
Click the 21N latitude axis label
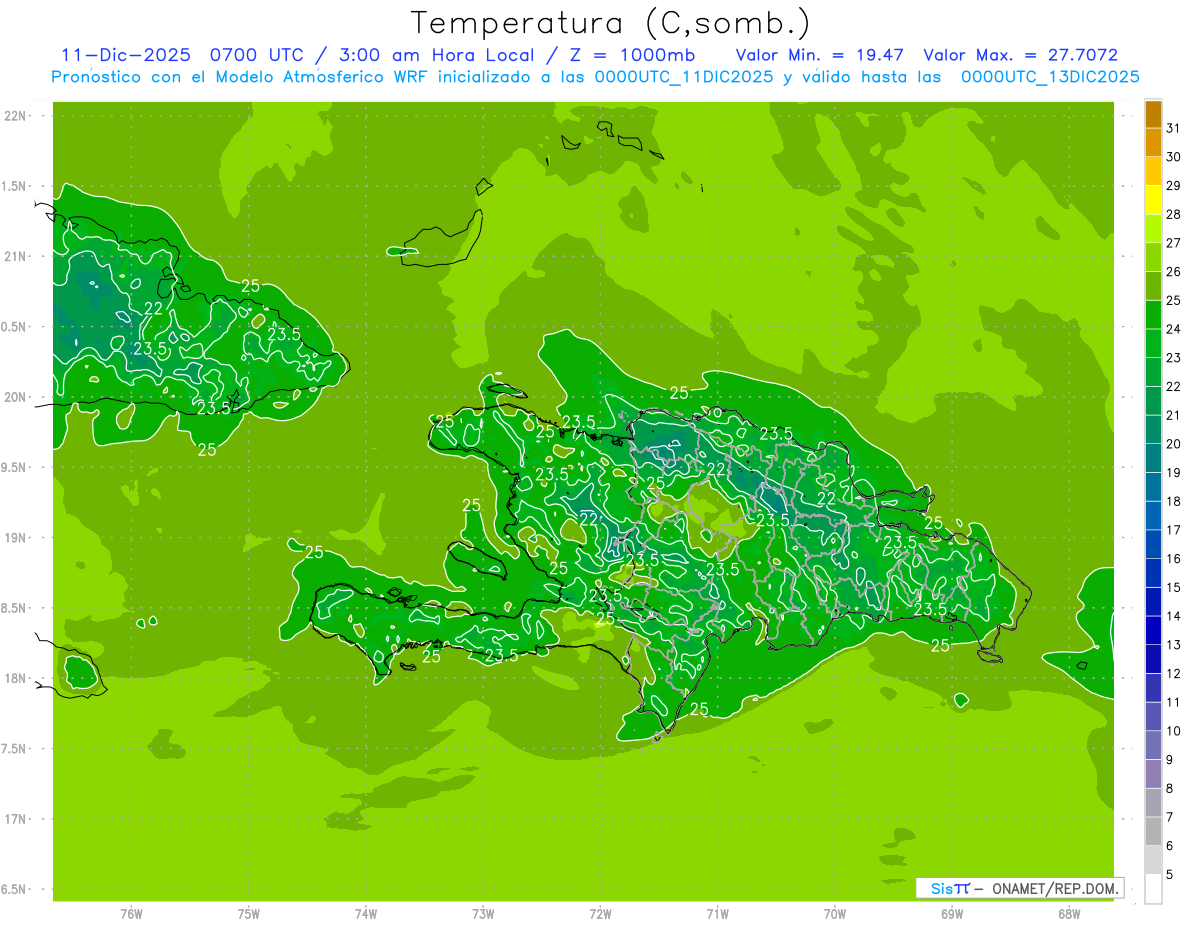coord(14,256)
